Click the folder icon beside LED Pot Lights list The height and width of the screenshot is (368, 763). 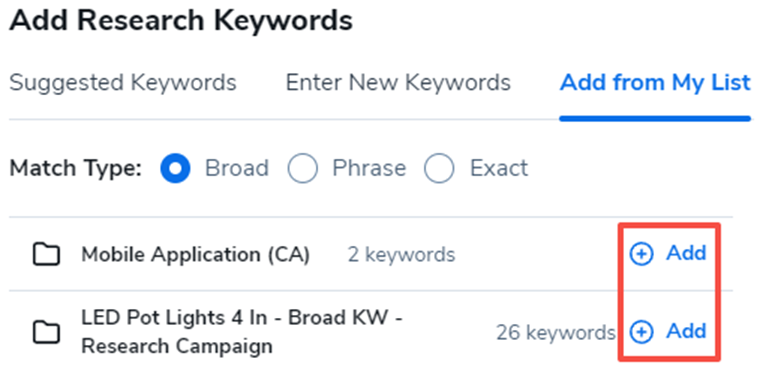[x=46, y=332]
